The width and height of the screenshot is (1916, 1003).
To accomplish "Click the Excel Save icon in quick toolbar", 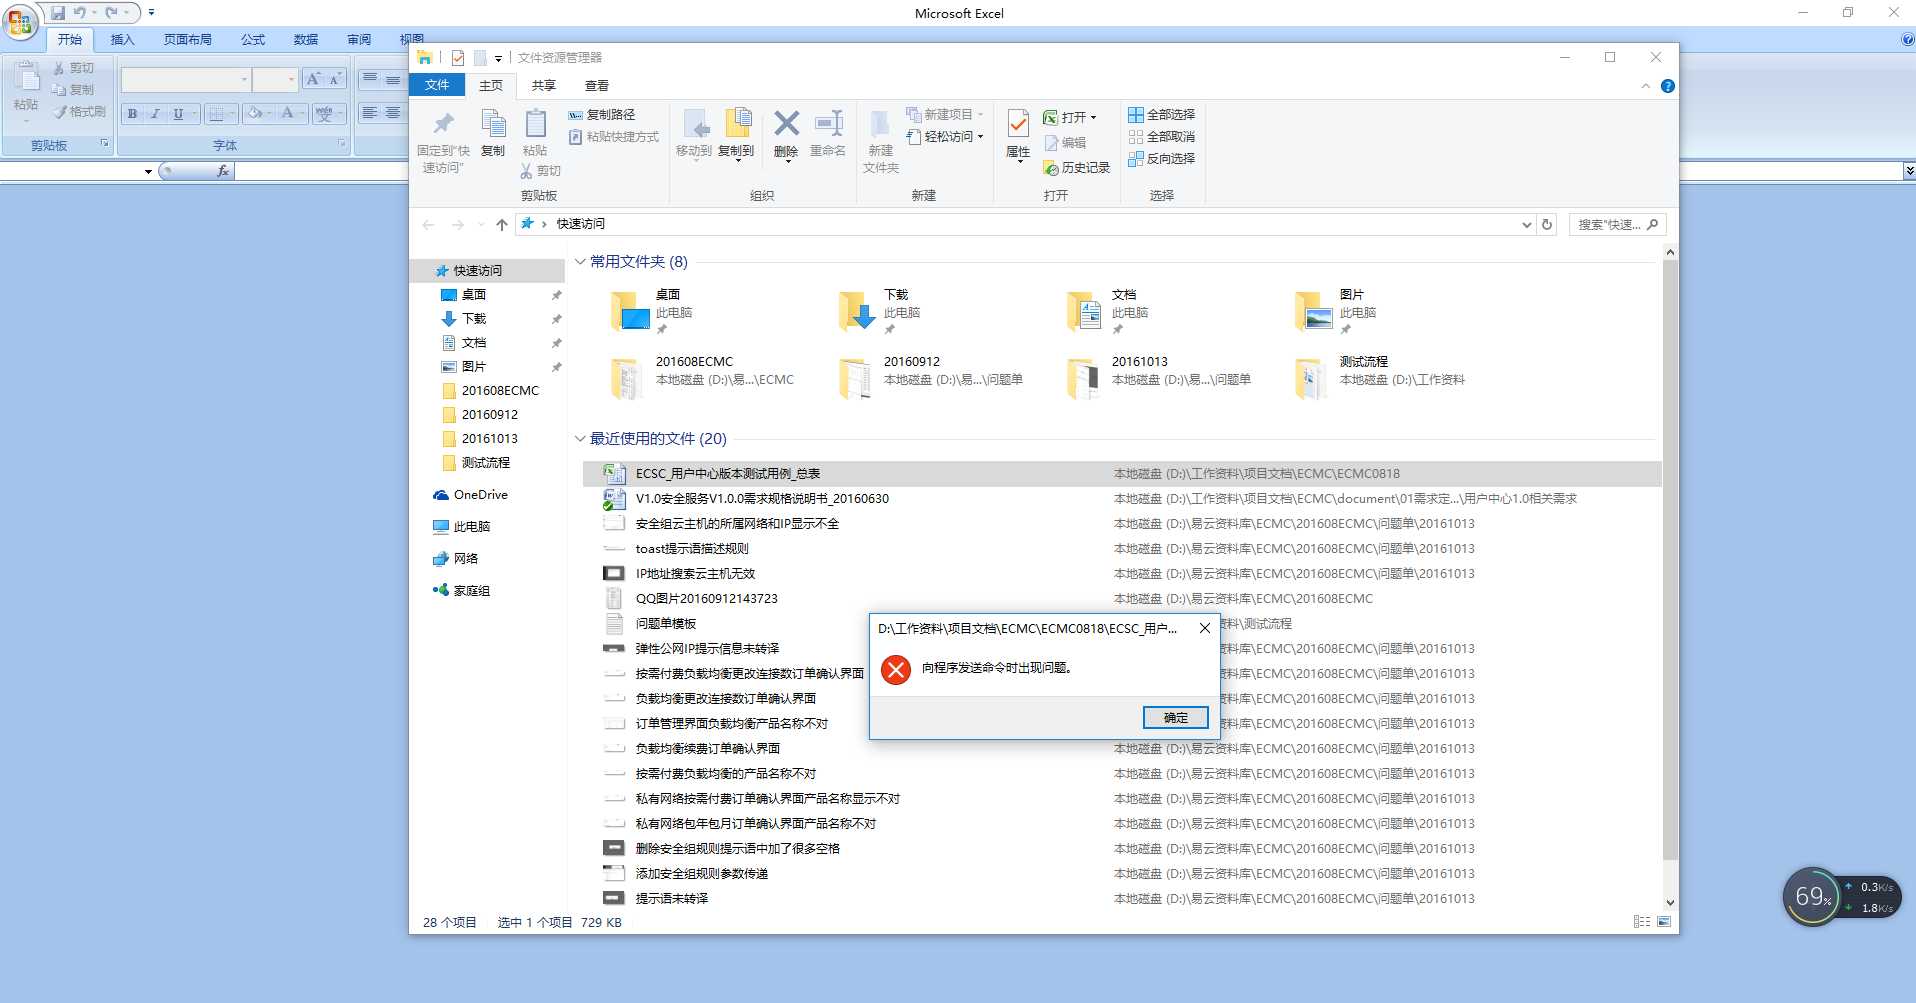I will [58, 13].
